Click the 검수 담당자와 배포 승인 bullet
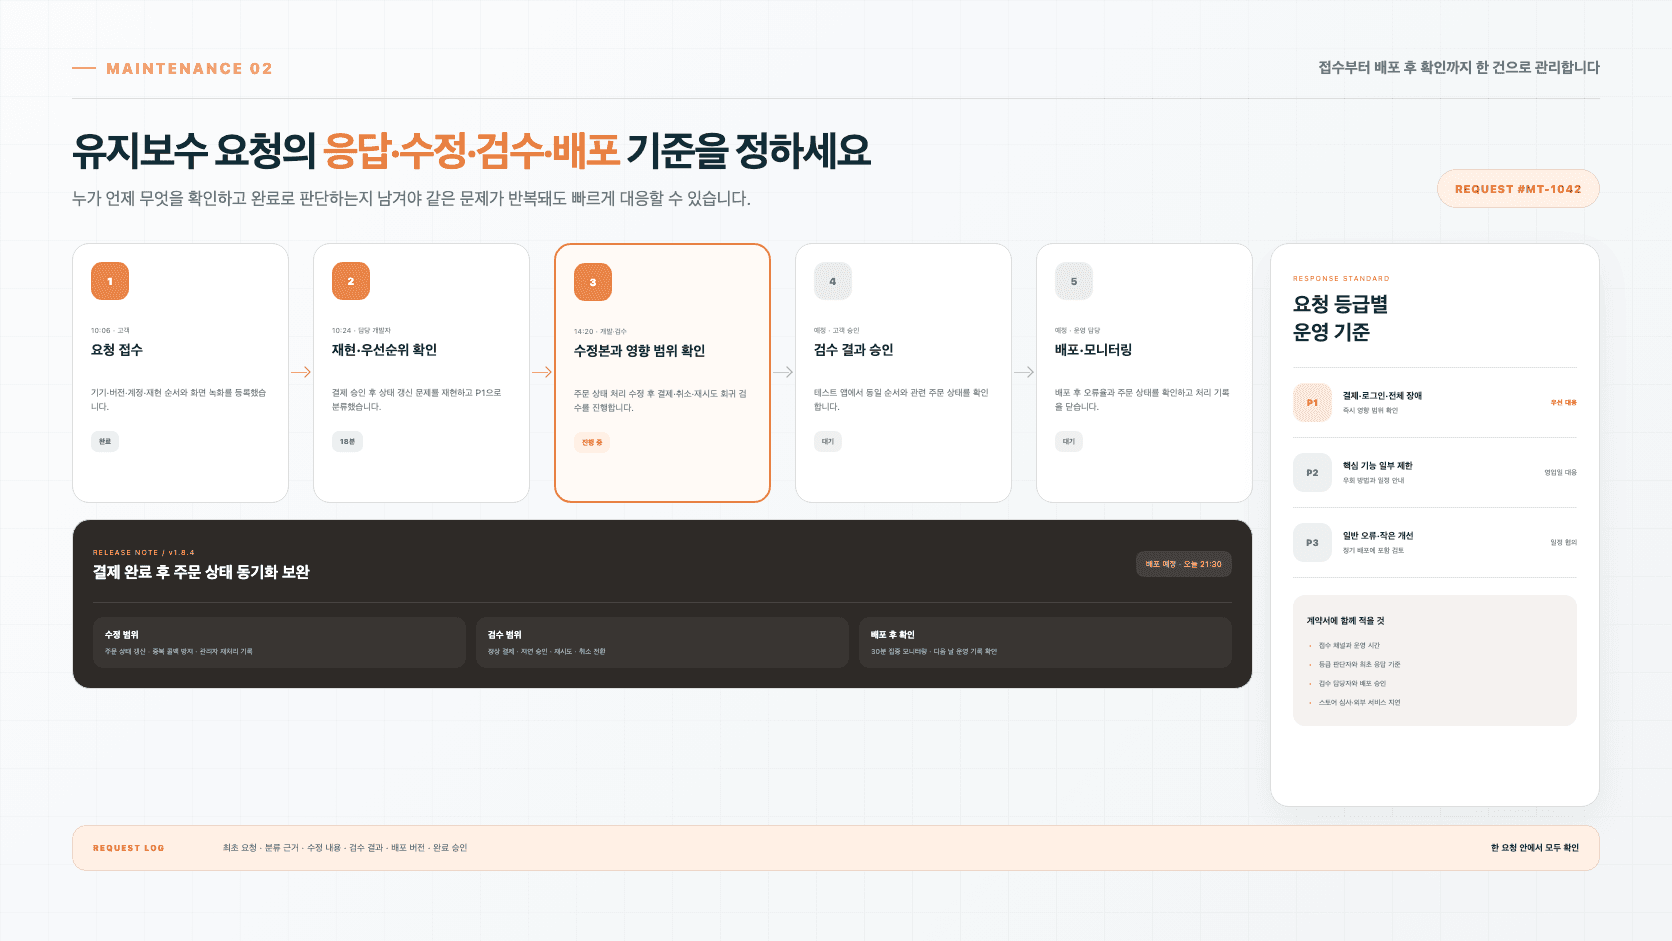 pos(1352,684)
